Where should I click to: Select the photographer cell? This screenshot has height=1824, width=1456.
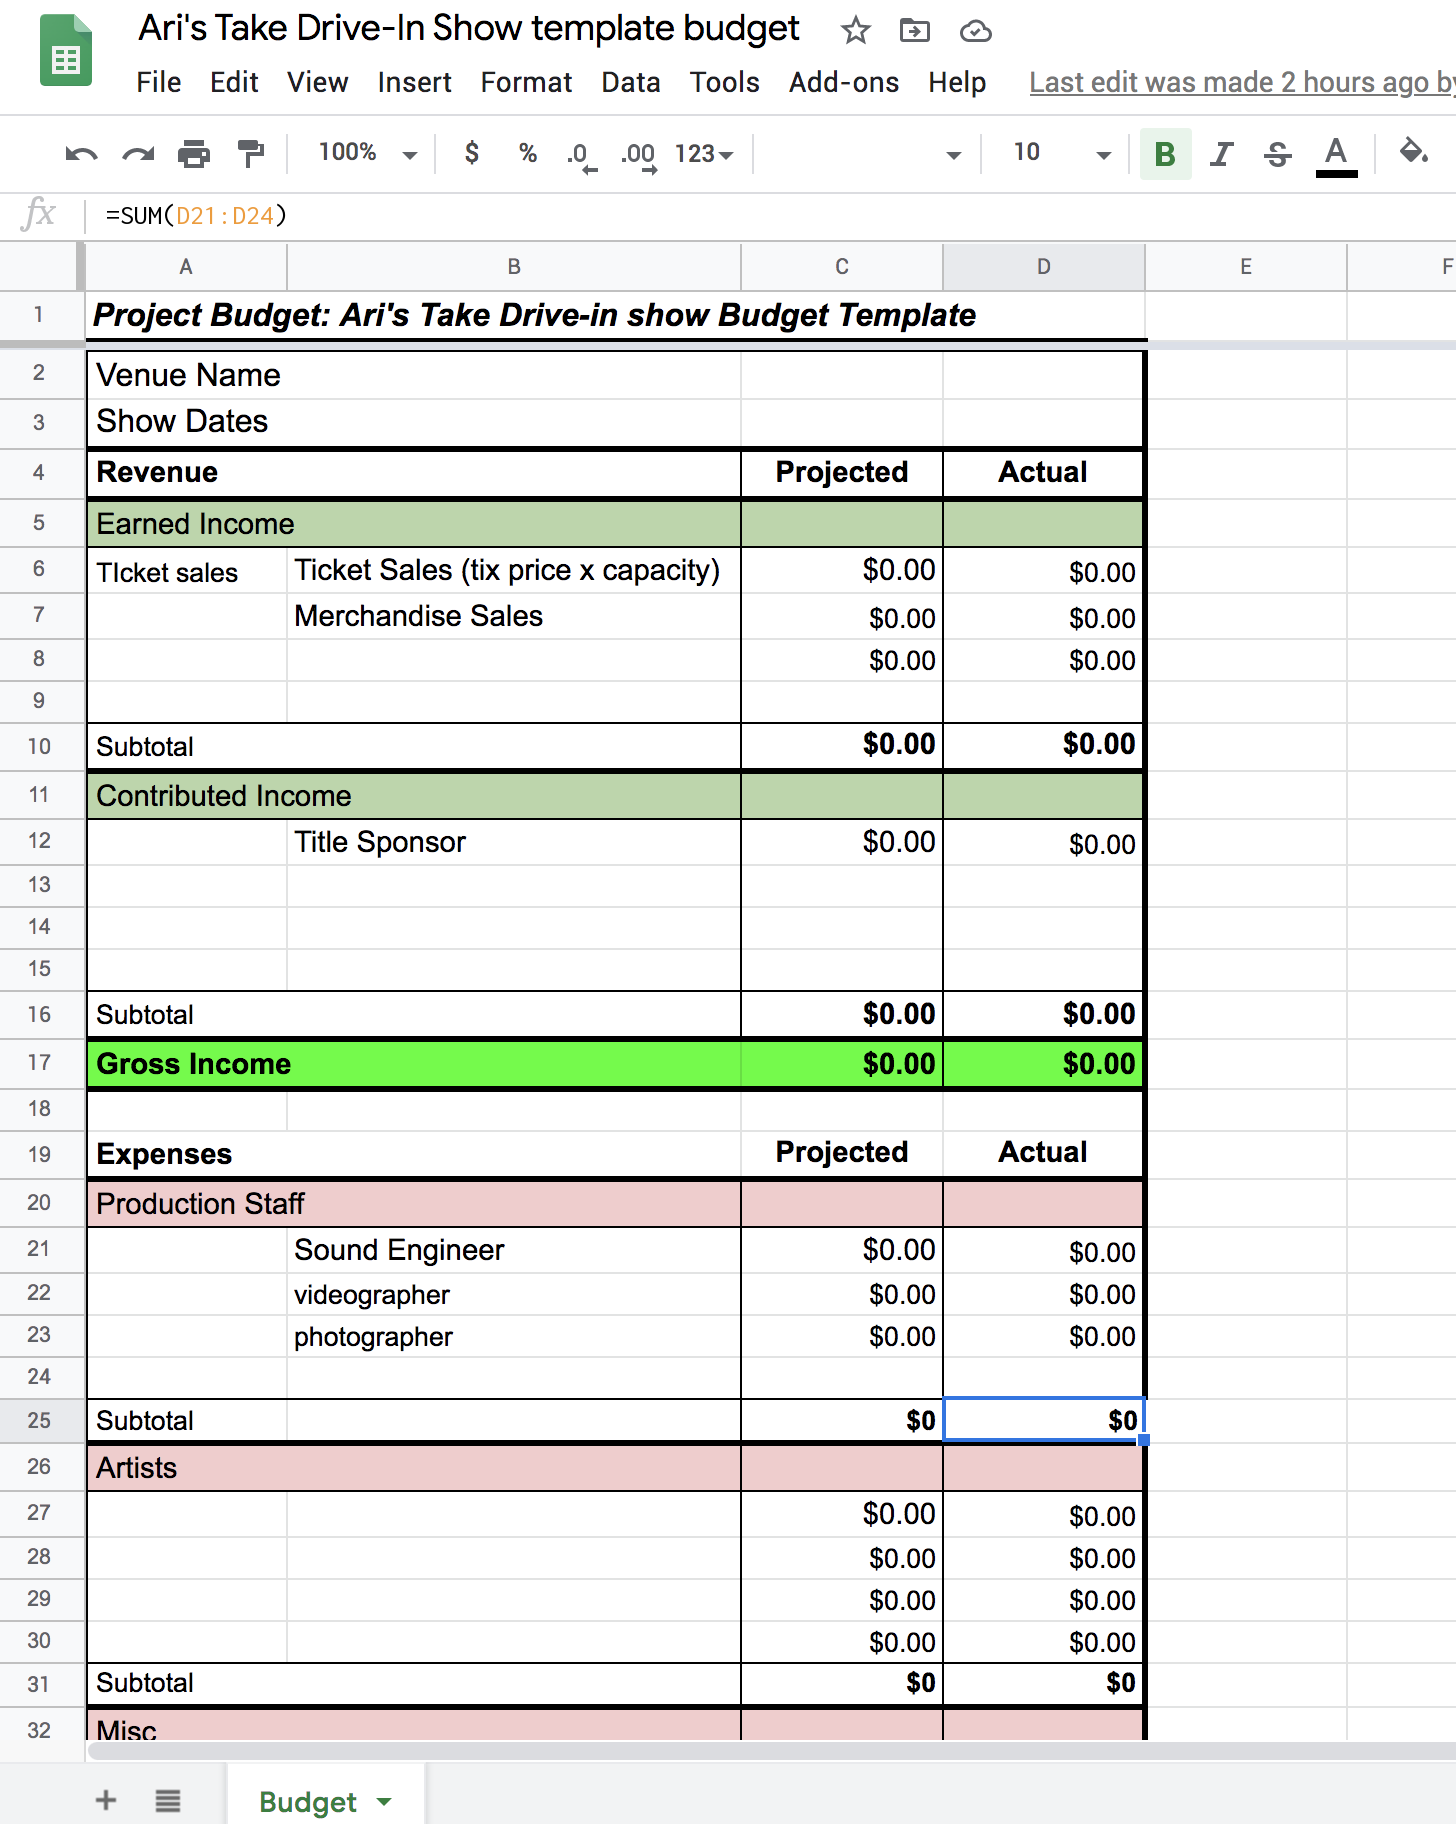[514, 1337]
